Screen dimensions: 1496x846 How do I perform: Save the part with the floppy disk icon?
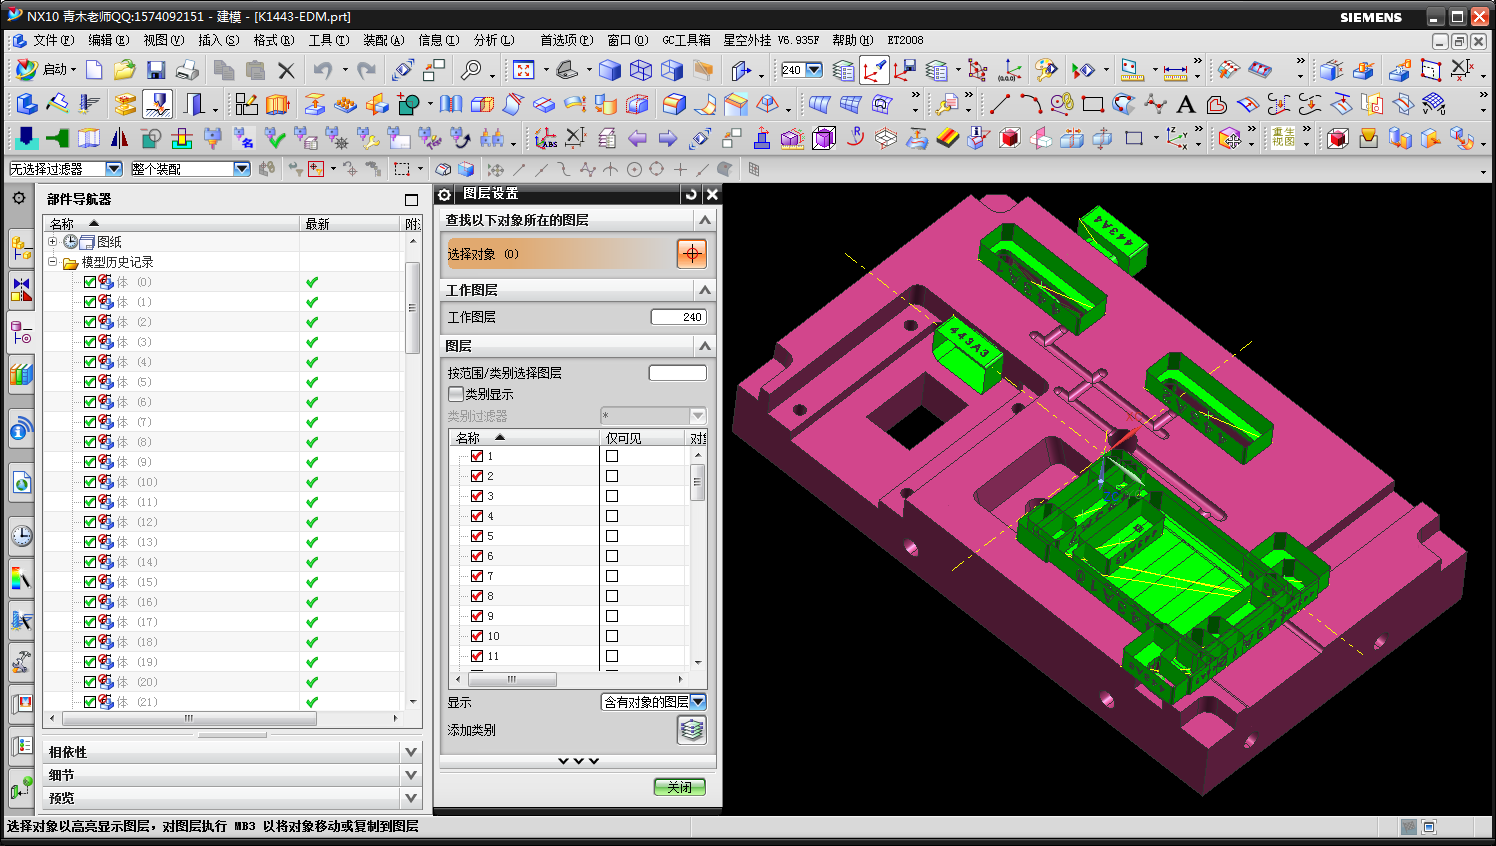click(155, 70)
